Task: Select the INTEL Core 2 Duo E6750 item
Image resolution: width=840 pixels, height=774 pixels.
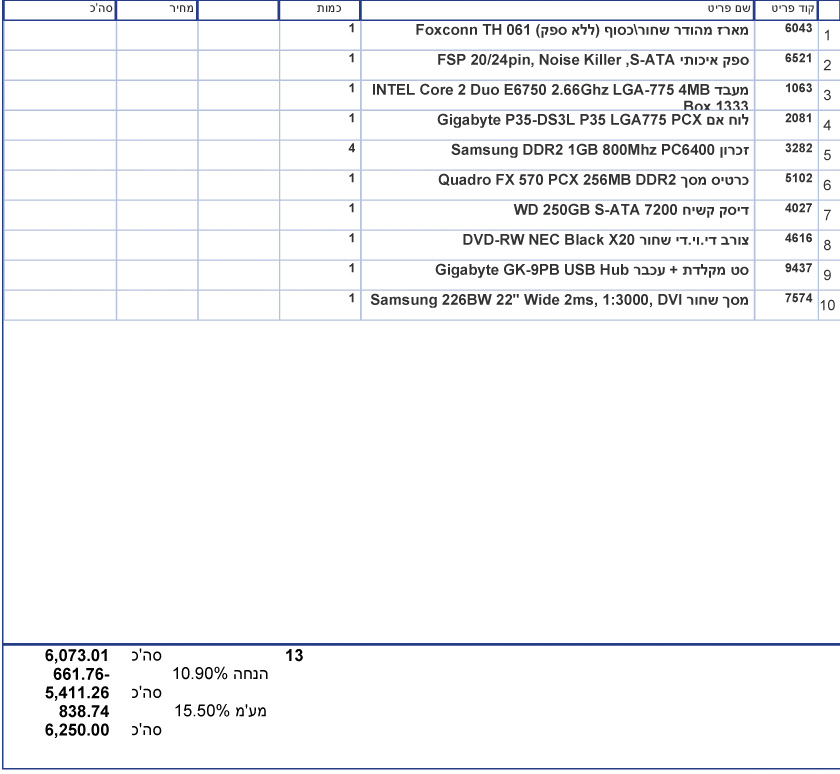Action: coord(560,96)
